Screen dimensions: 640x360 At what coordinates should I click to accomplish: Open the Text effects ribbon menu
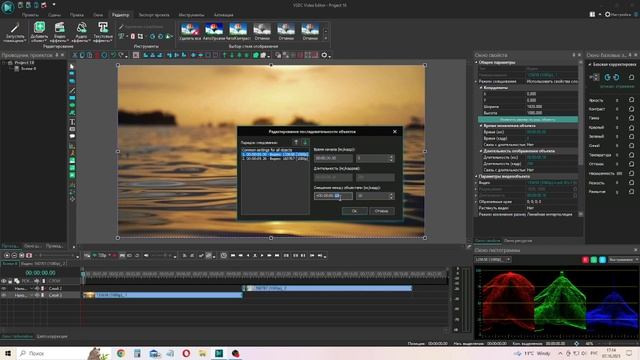click(102, 32)
